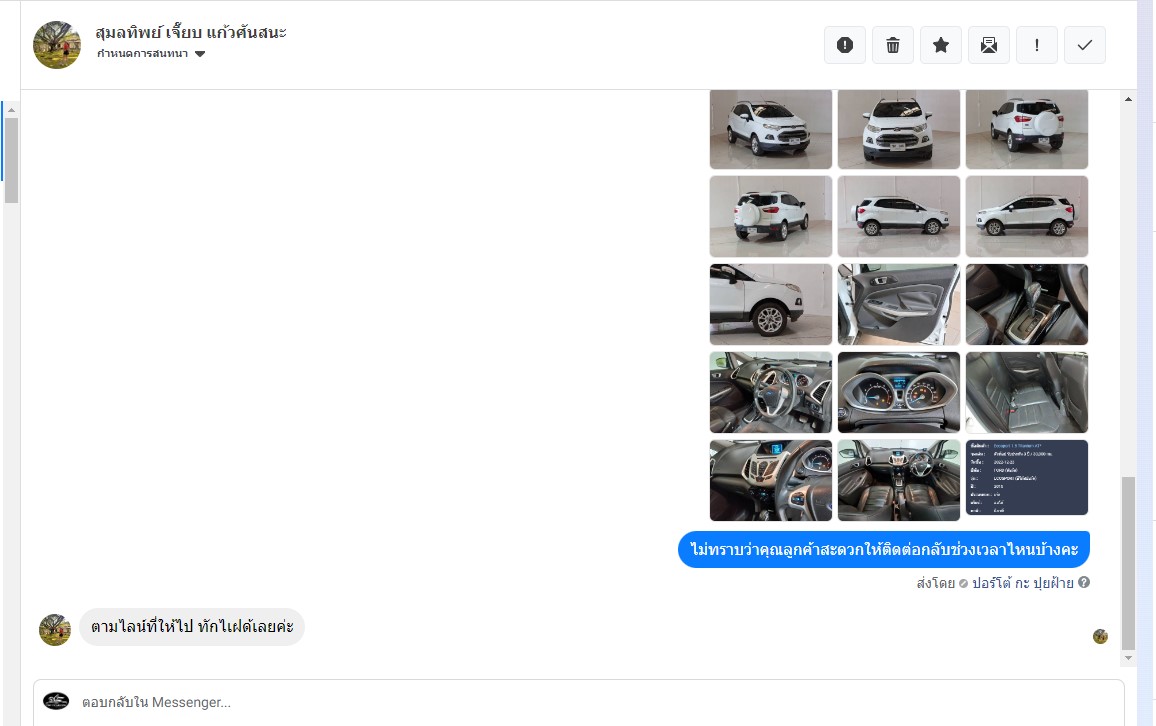The height and width of the screenshot is (726, 1156).
Task: Open gear shifter photo
Action: [1027, 304]
